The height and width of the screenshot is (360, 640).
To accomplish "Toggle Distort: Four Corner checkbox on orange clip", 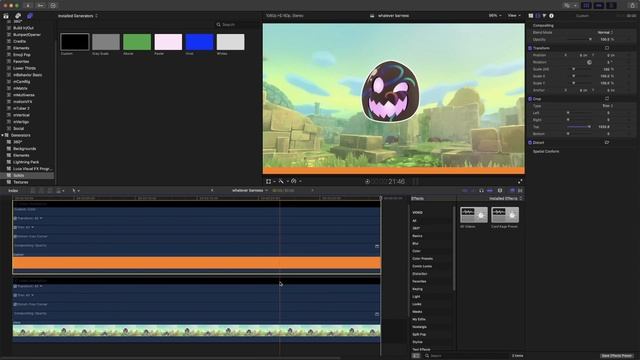I will (16, 236).
